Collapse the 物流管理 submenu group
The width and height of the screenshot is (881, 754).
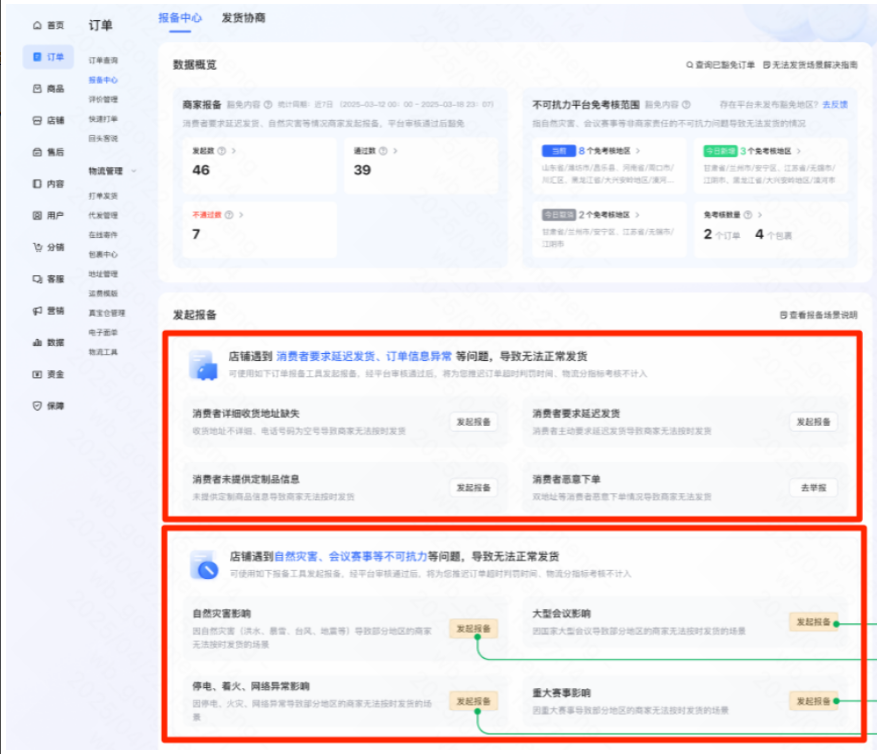[134, 171]
